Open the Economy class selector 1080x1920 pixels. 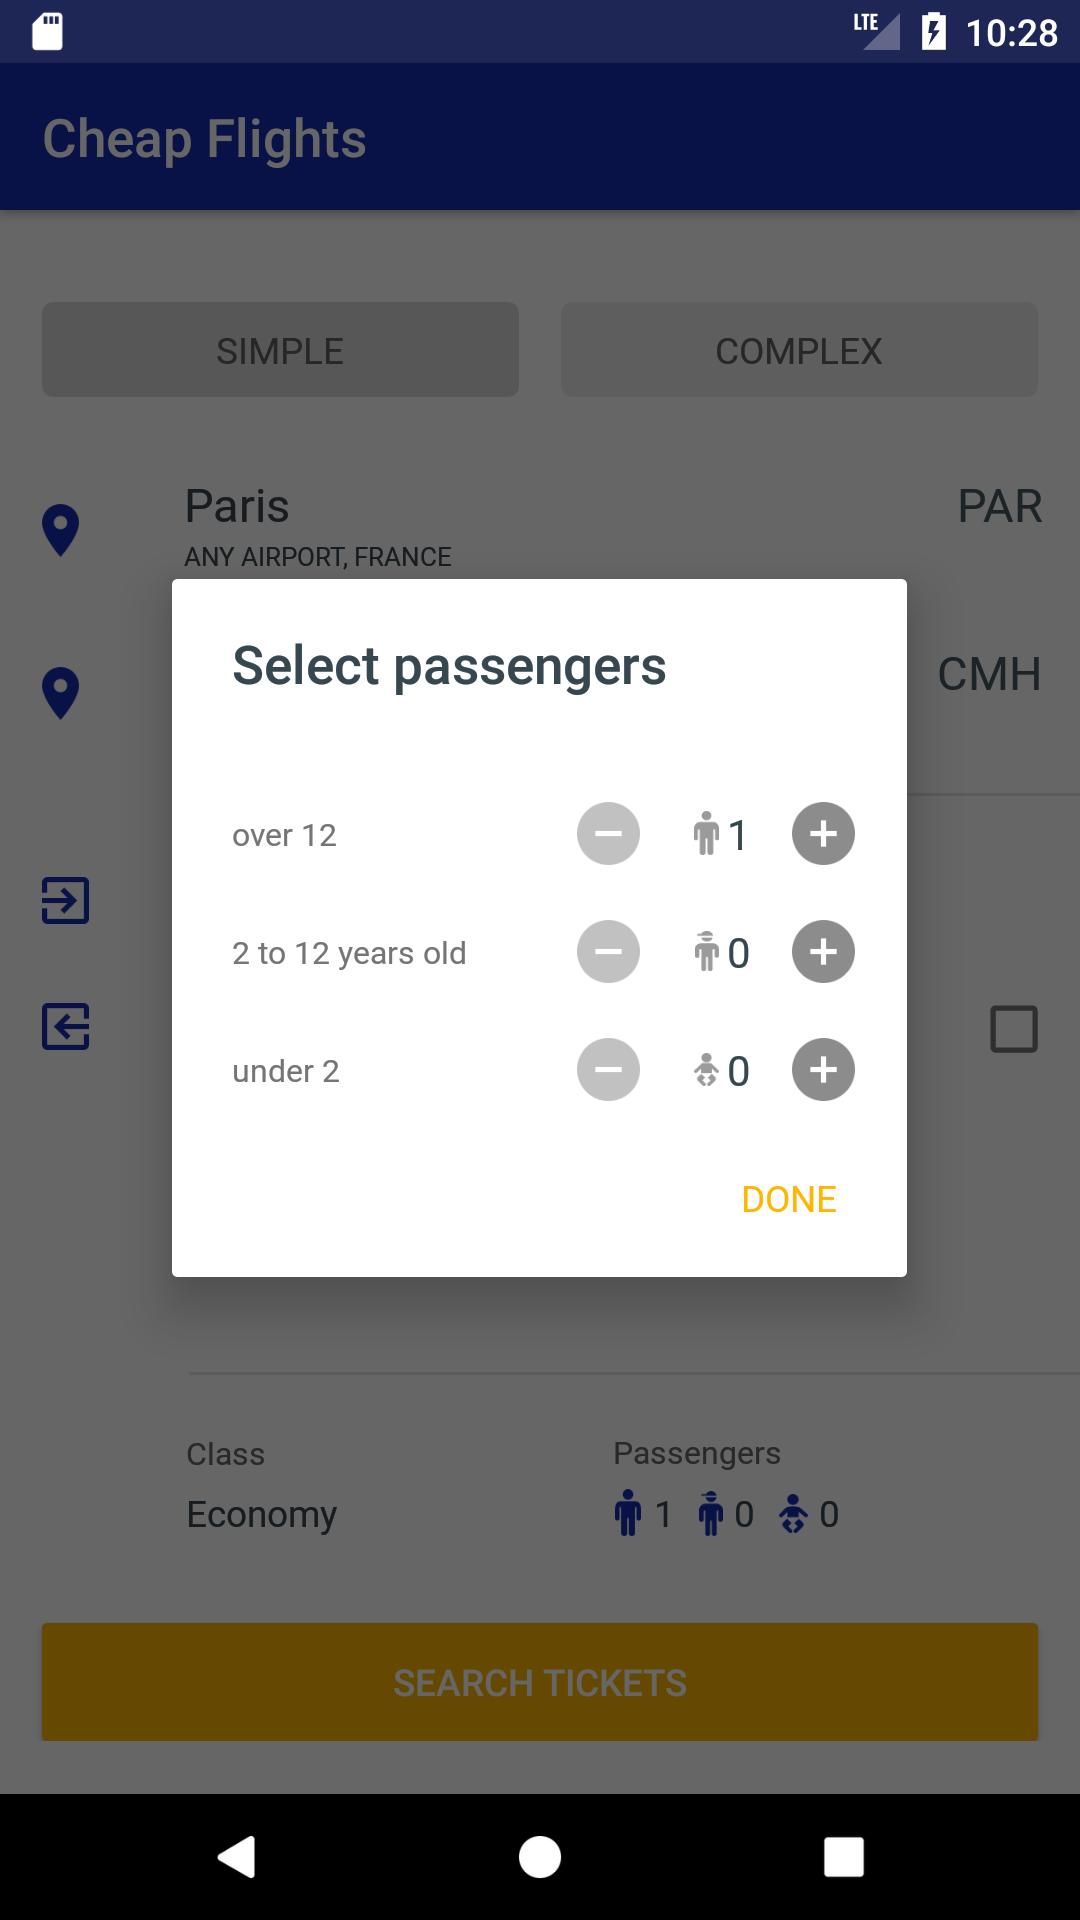262,1514
